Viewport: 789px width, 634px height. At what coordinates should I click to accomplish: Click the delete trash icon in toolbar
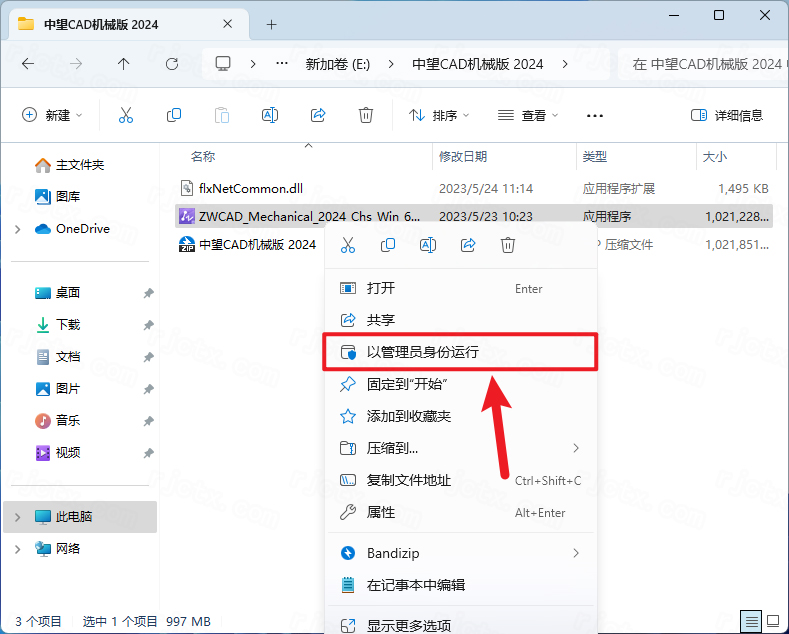[x=366, y=115]
